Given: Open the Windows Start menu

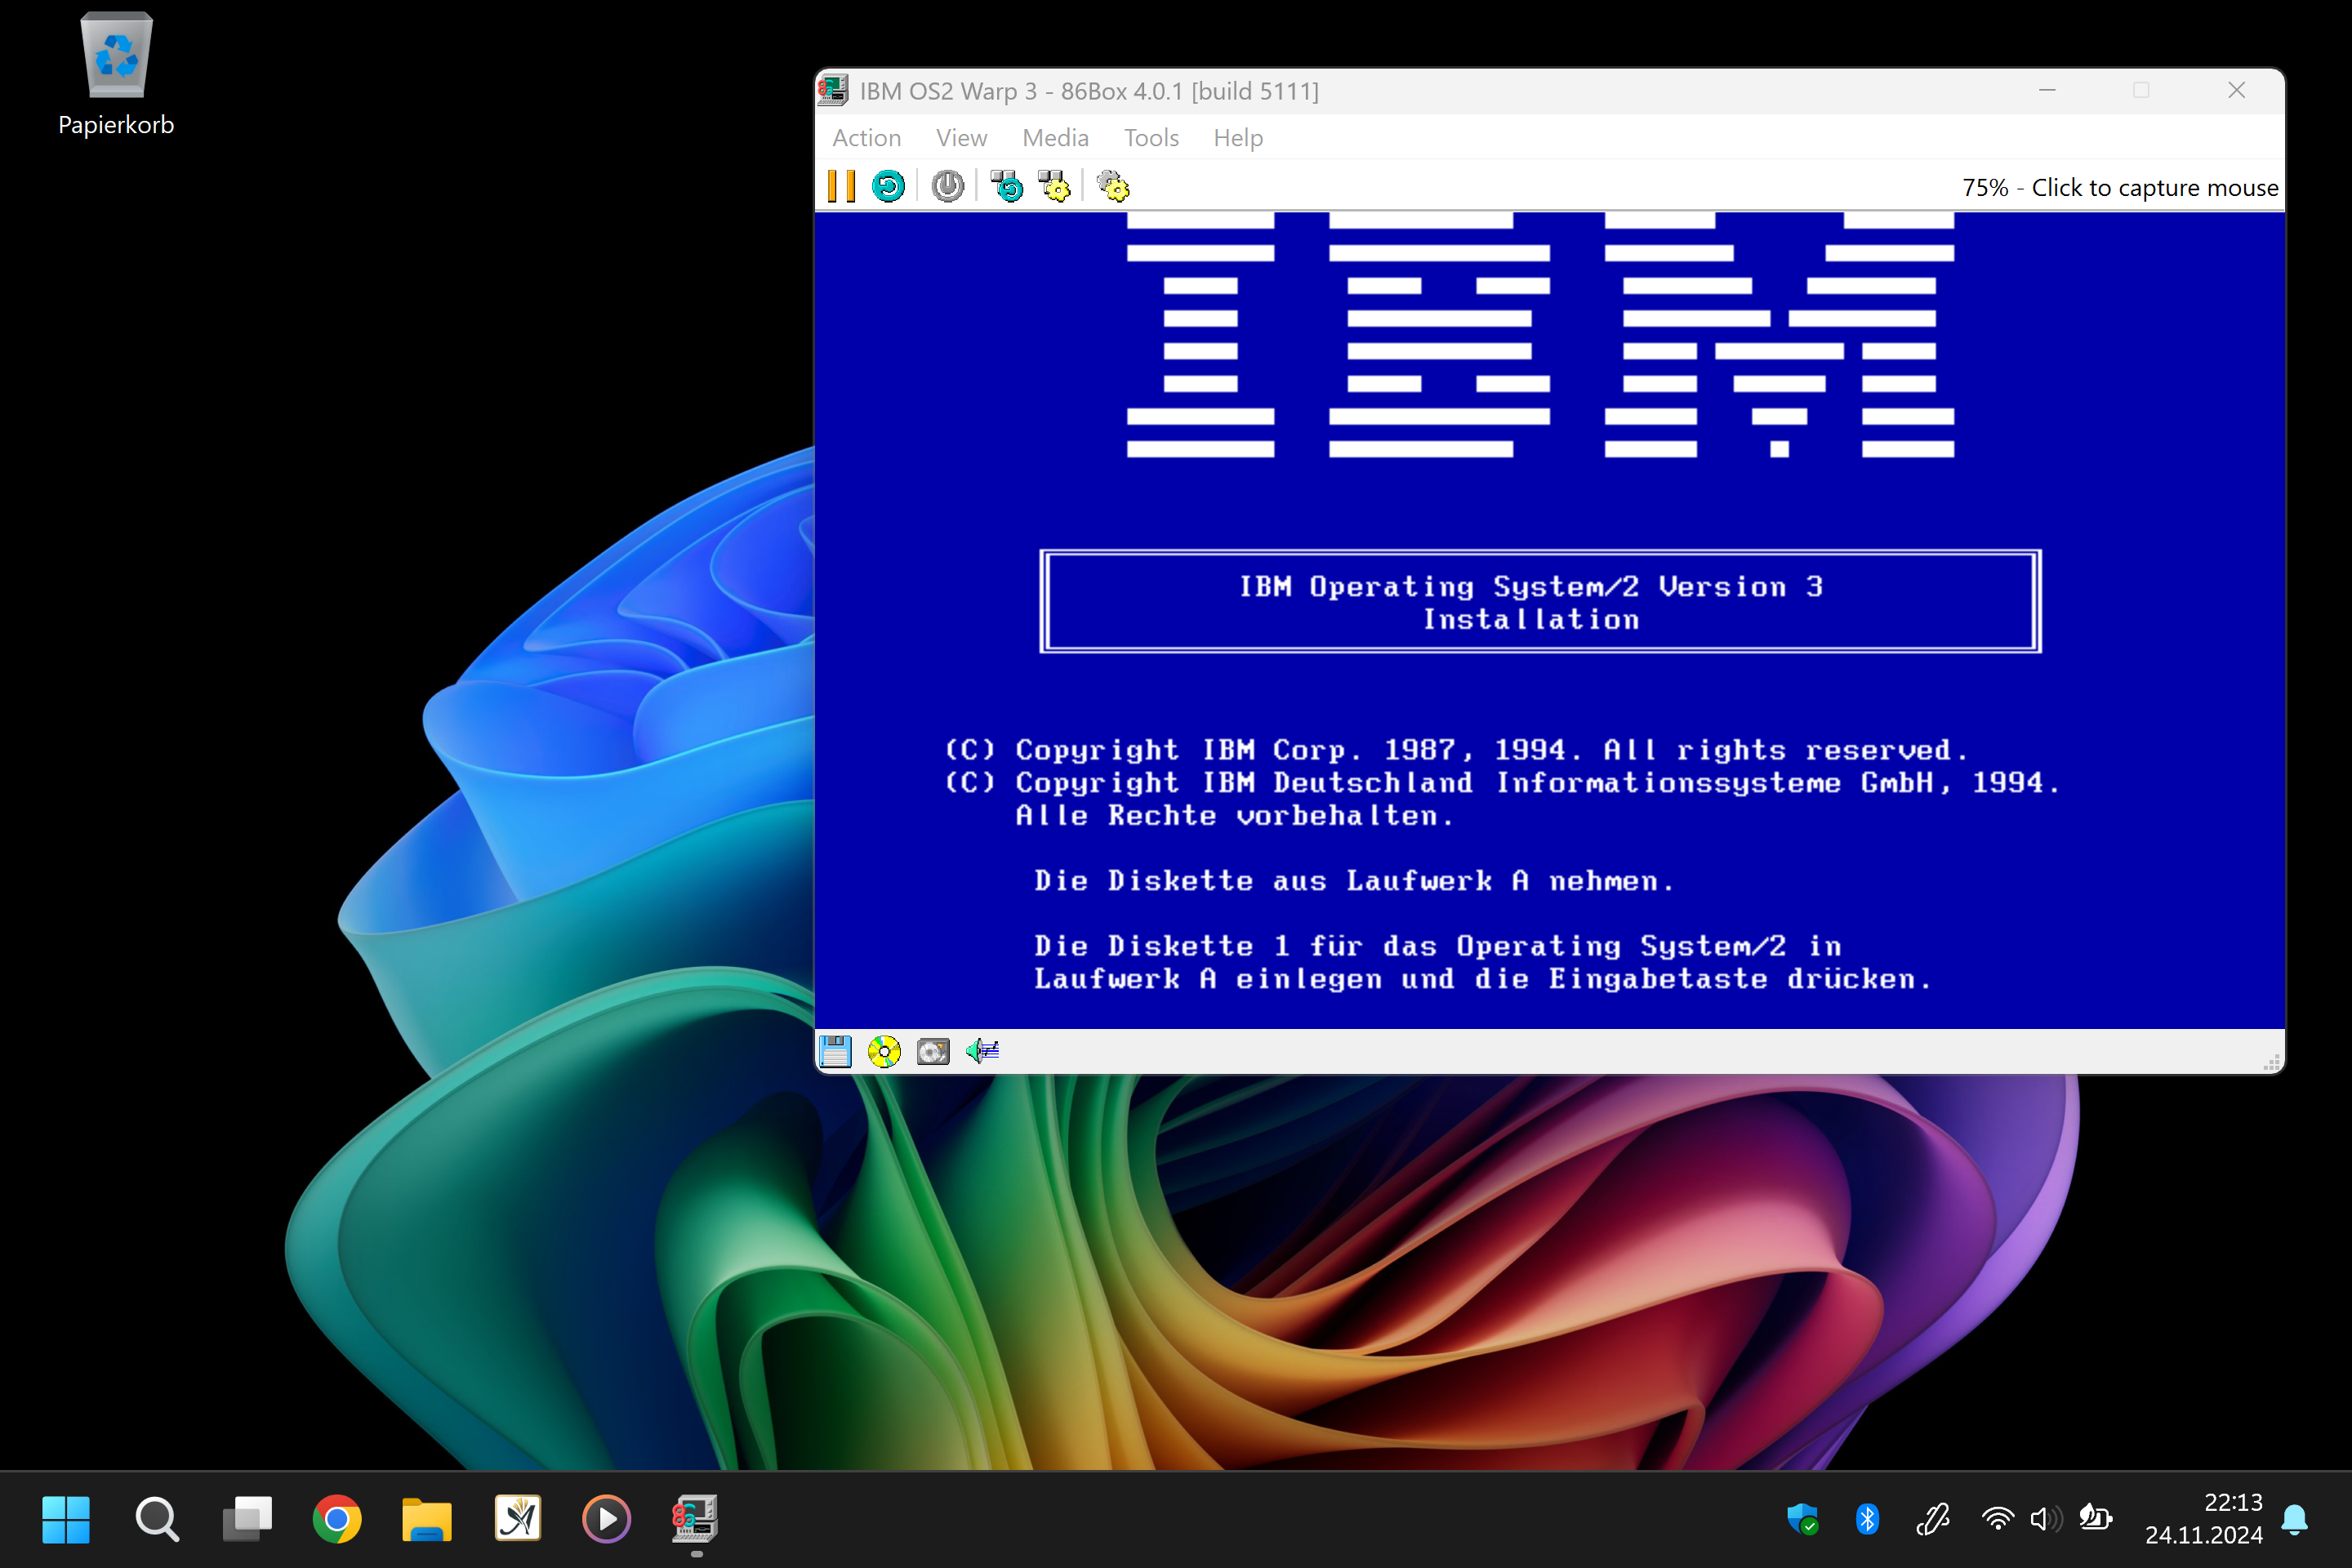Looking at the screenshot, I should (x=66, y=1520).
